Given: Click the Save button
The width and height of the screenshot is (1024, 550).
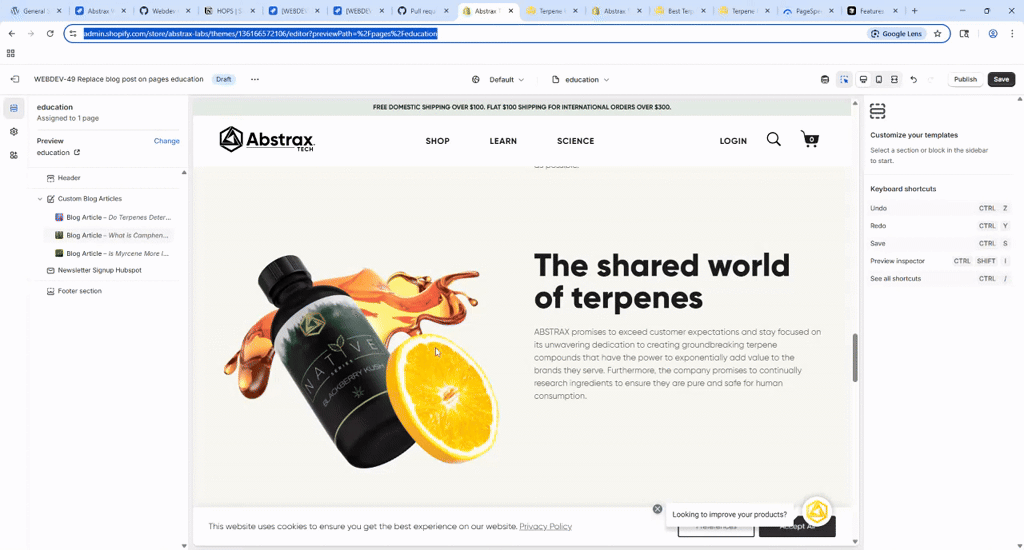Looking at the screenshot, I should 1001,80.
